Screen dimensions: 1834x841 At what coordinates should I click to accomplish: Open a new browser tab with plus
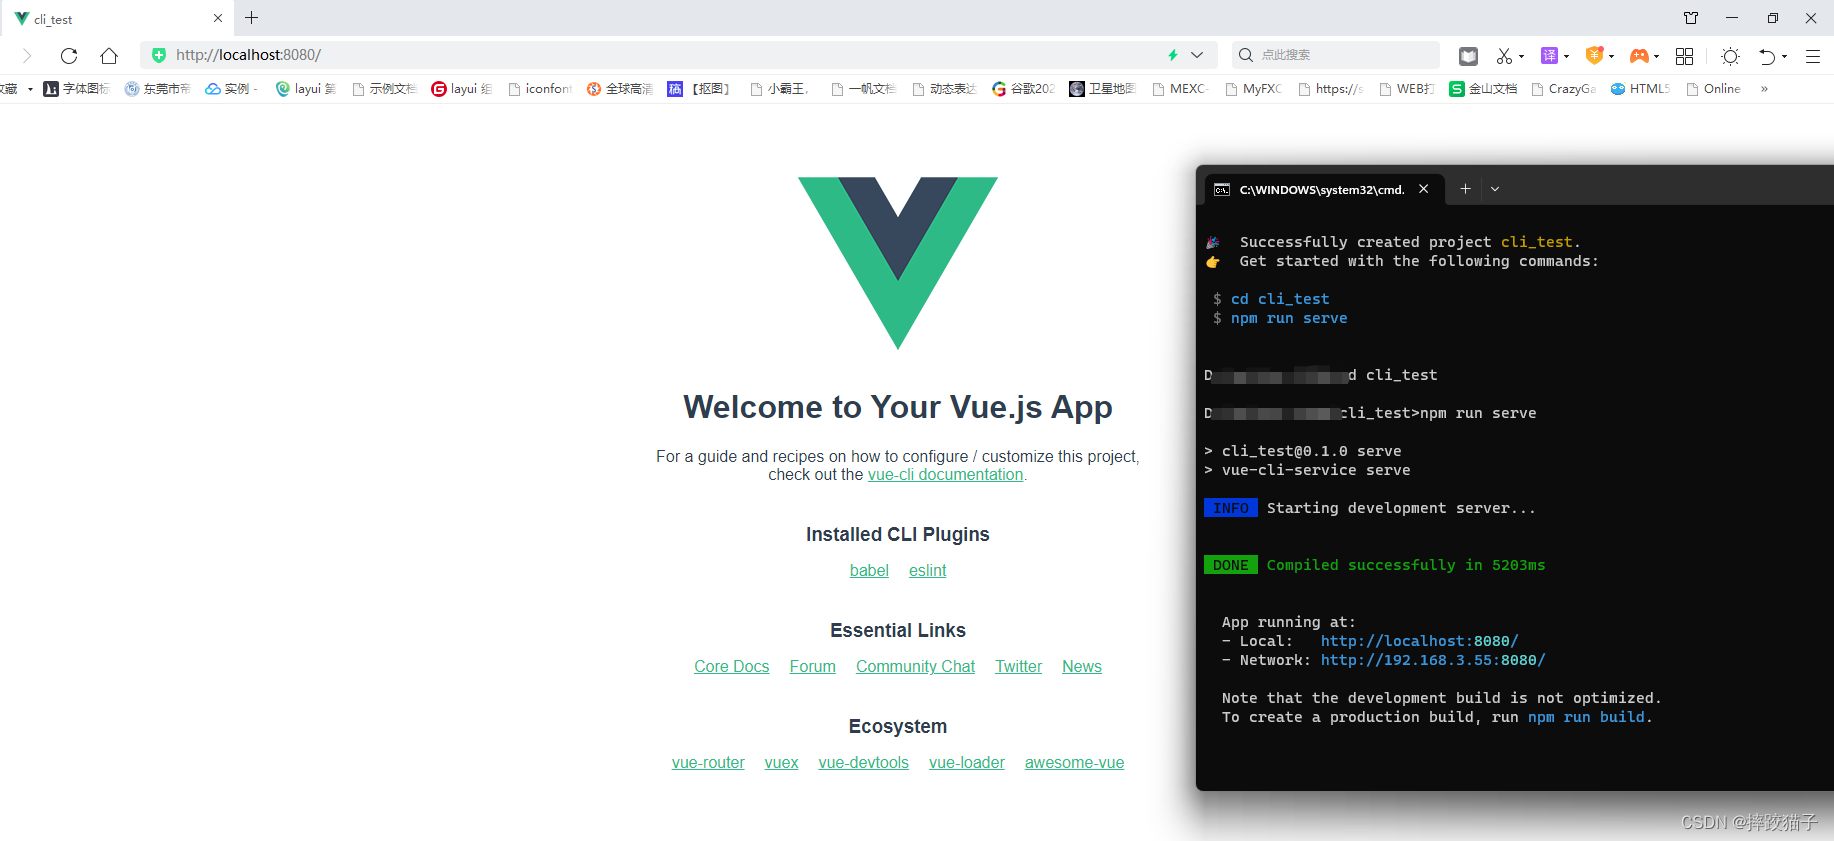tap(252, 18)
